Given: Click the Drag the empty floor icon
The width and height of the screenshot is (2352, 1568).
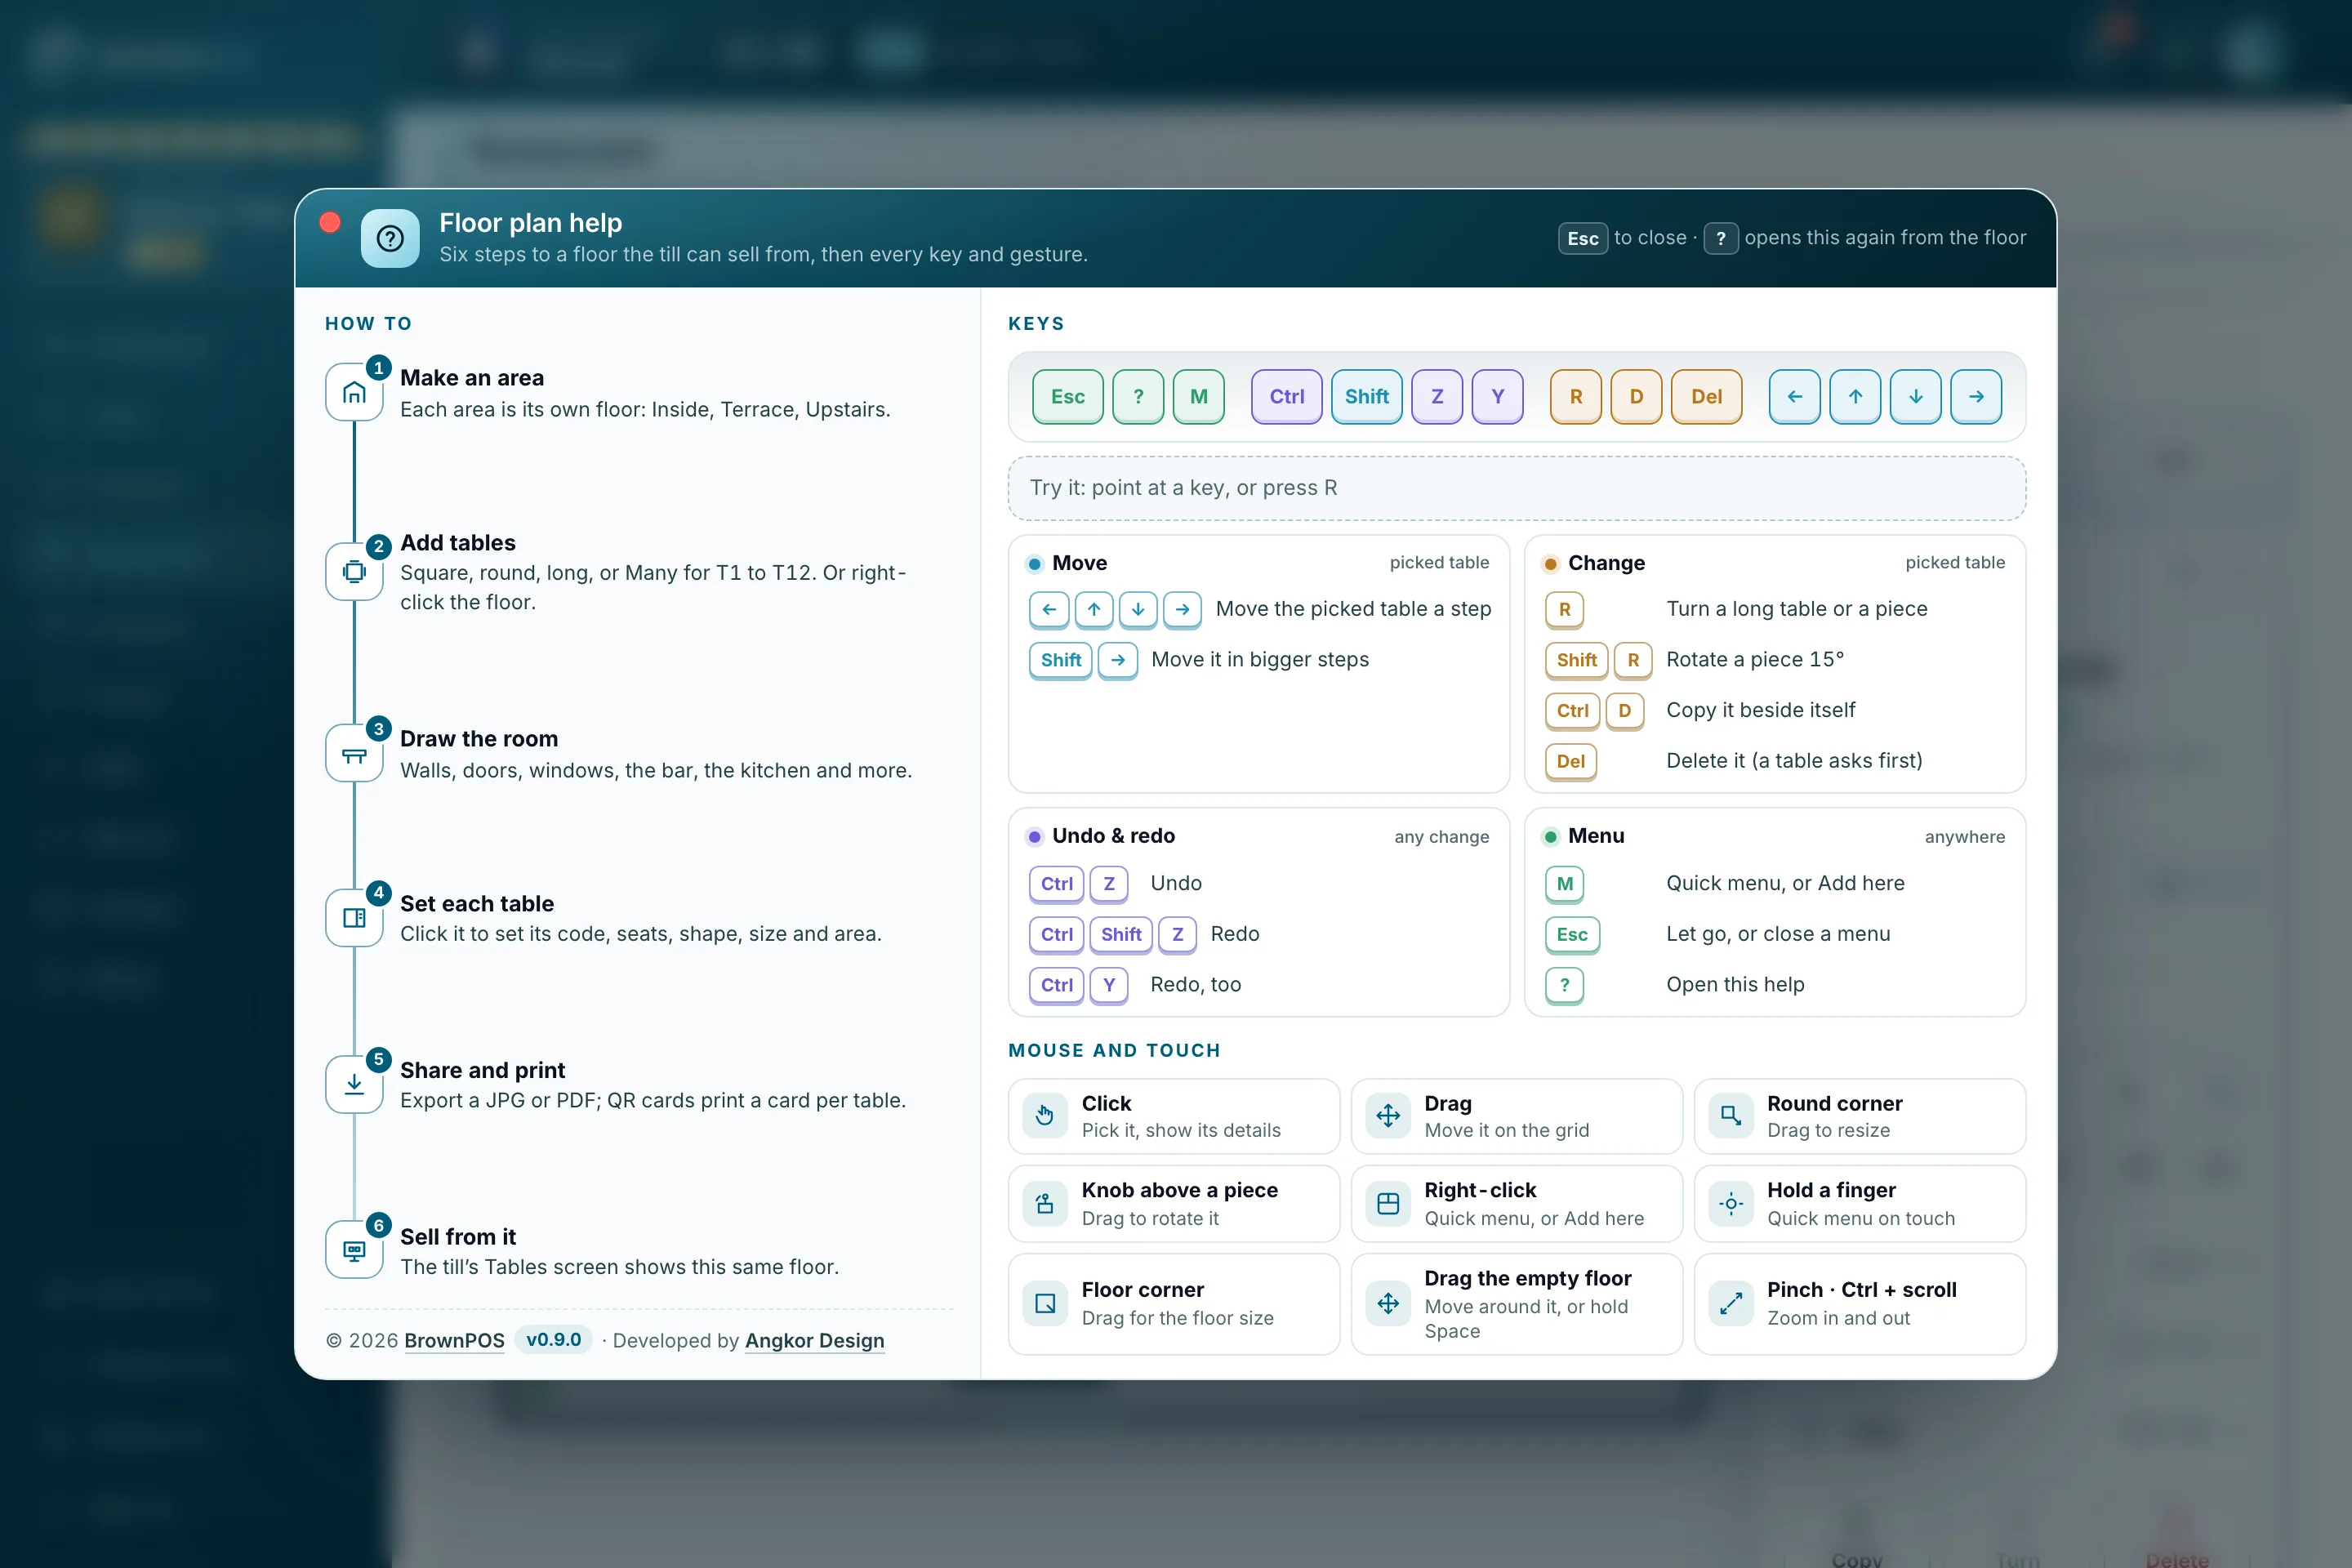Looking at the screenshot, I should [x=1388, y=1304].
